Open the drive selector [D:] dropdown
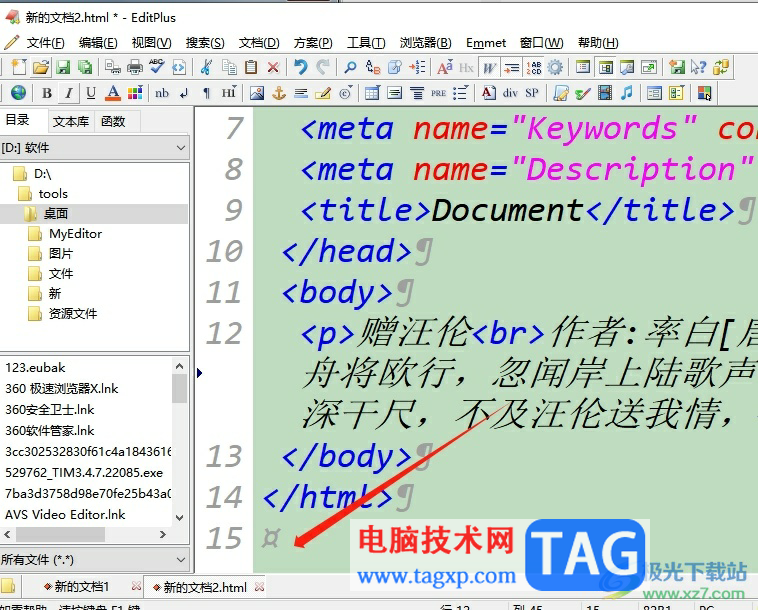 94,147
